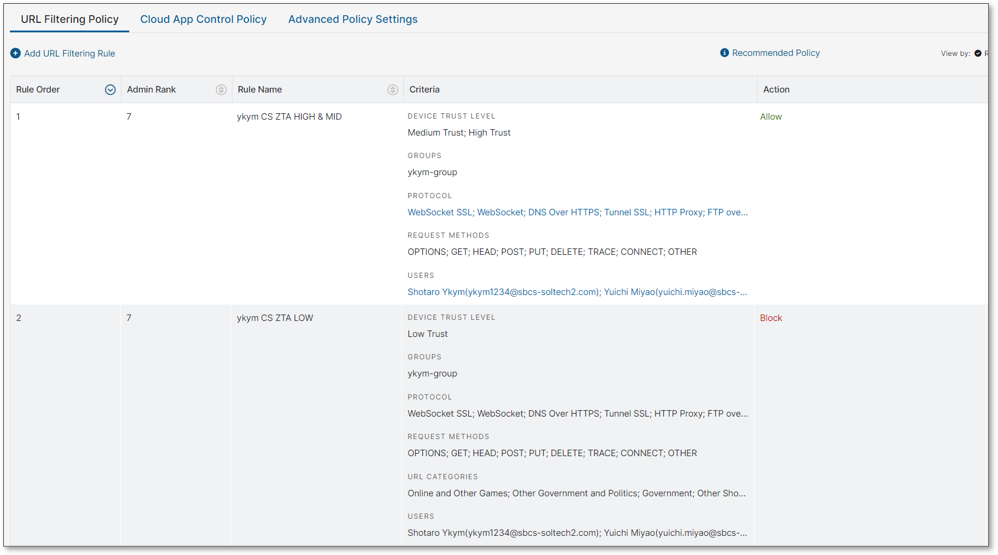Click admin rank 7 in rule 1

click(x=129, y=116)
